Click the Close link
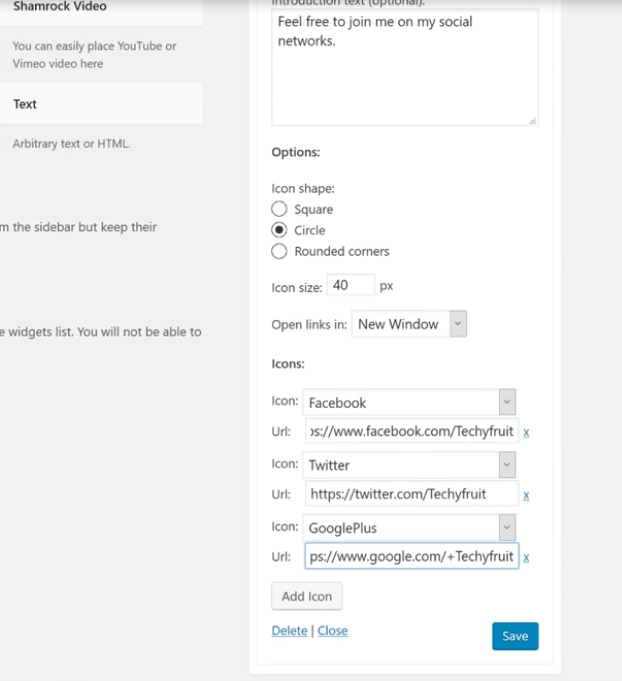This screenshot has height=681, width=622. coord(332,631)
